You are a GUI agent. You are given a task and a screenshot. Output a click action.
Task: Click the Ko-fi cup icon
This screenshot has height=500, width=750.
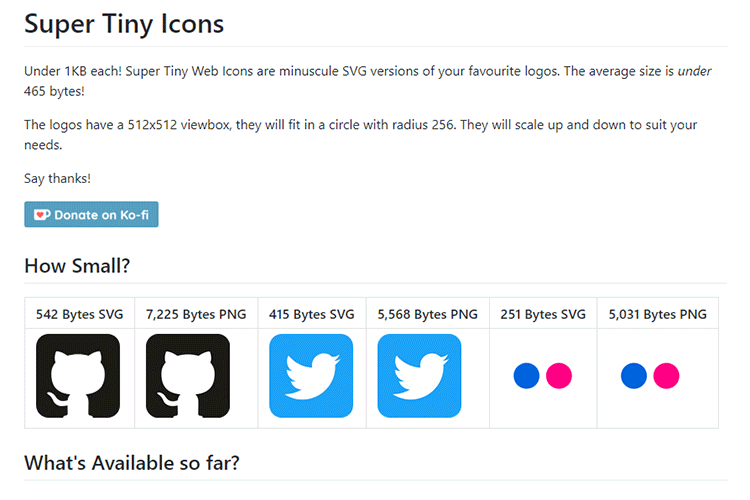coord(41,214)
